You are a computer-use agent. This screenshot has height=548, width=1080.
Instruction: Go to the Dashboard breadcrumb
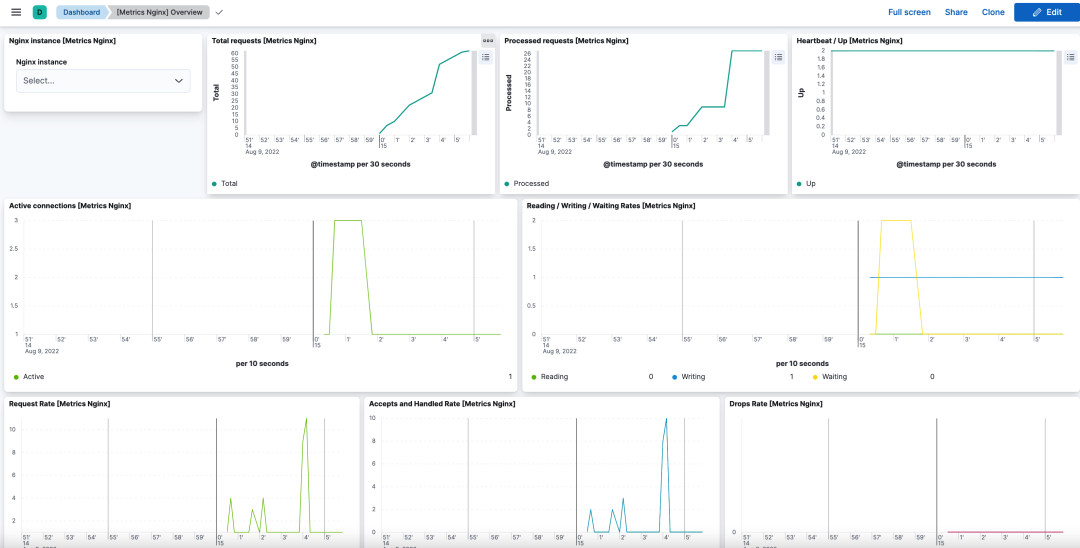81,12
